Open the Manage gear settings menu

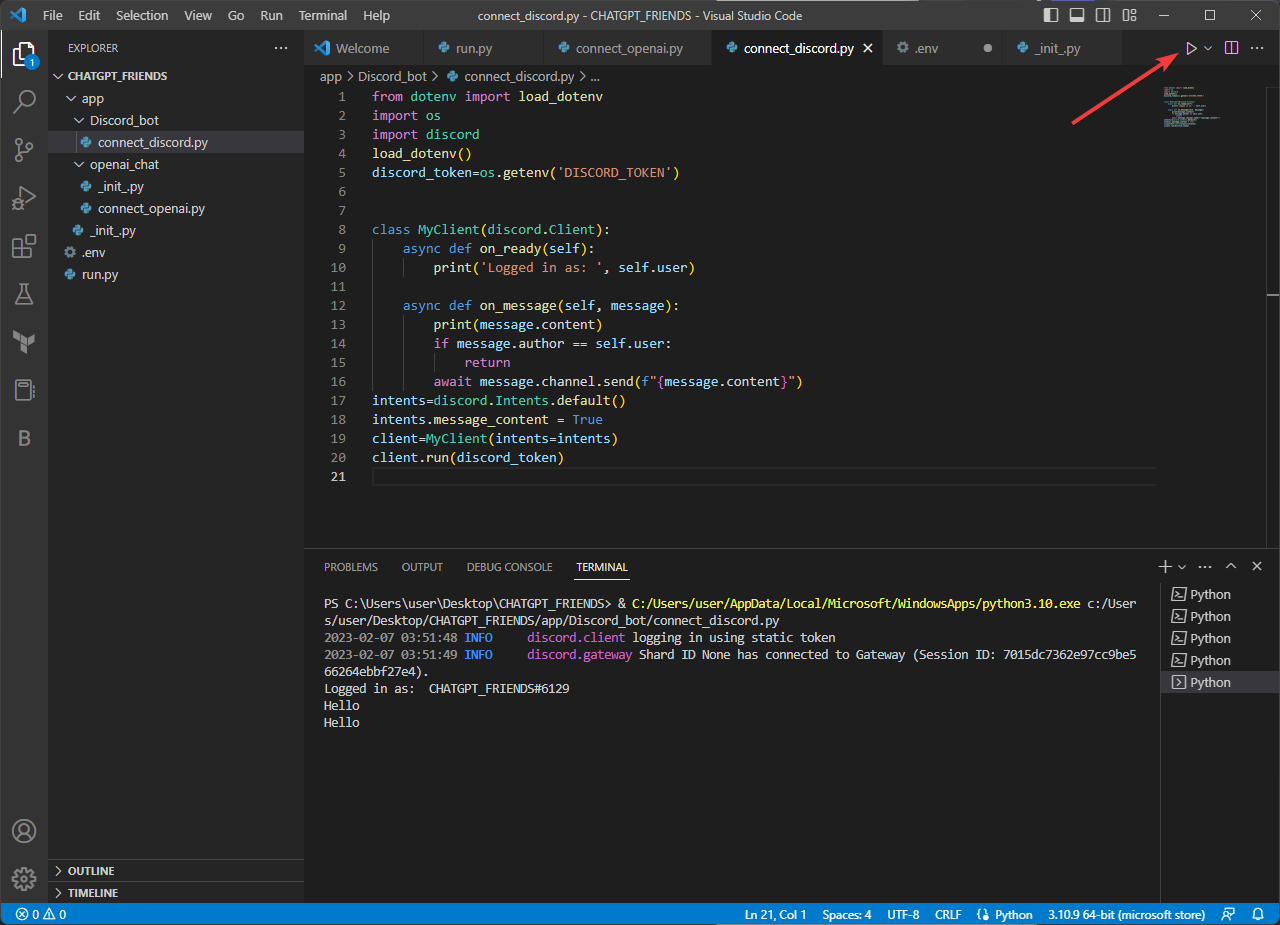24,879
